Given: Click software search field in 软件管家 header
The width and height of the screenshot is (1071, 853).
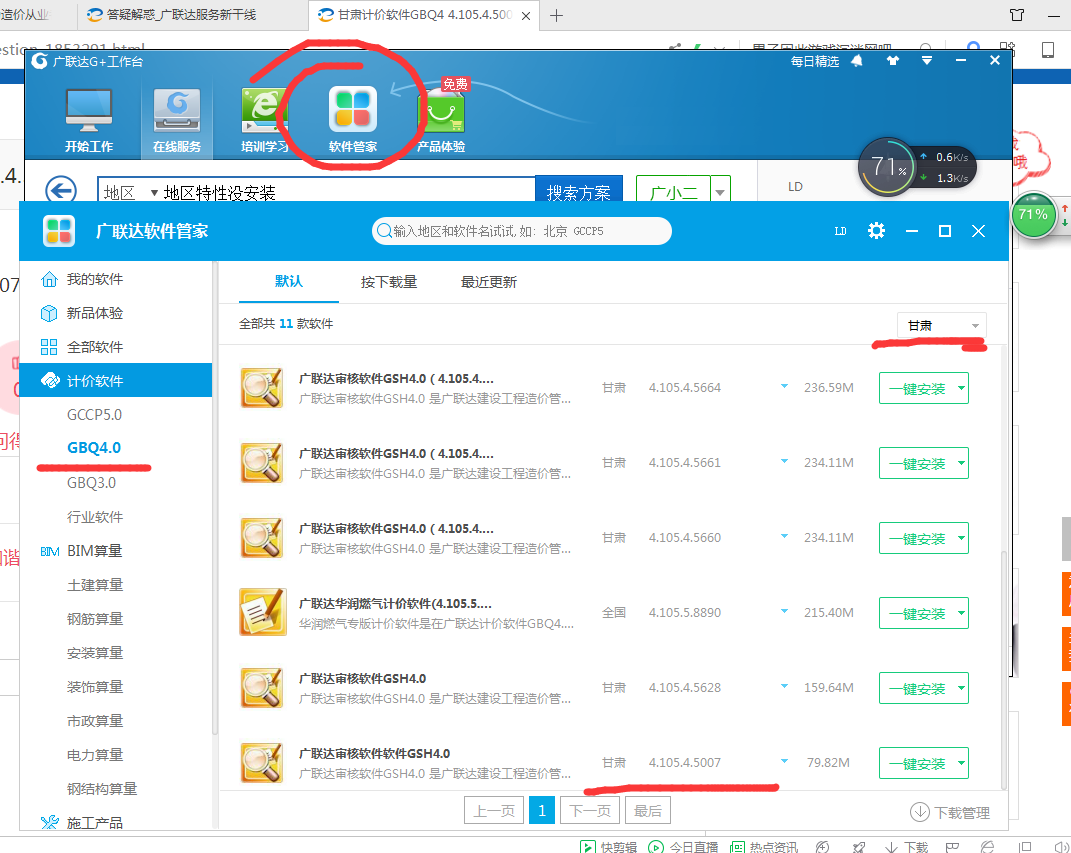Looking at the screenshot, I should [x=522, y=231].
